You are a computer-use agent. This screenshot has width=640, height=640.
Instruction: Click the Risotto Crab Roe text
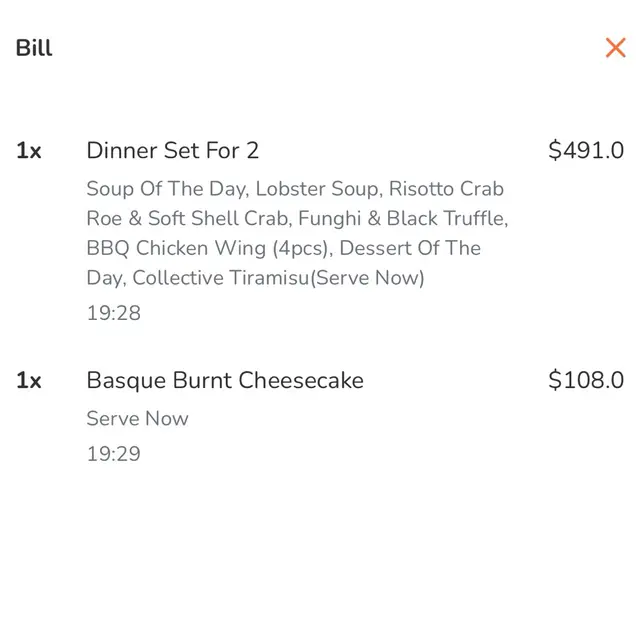[446, 189]
